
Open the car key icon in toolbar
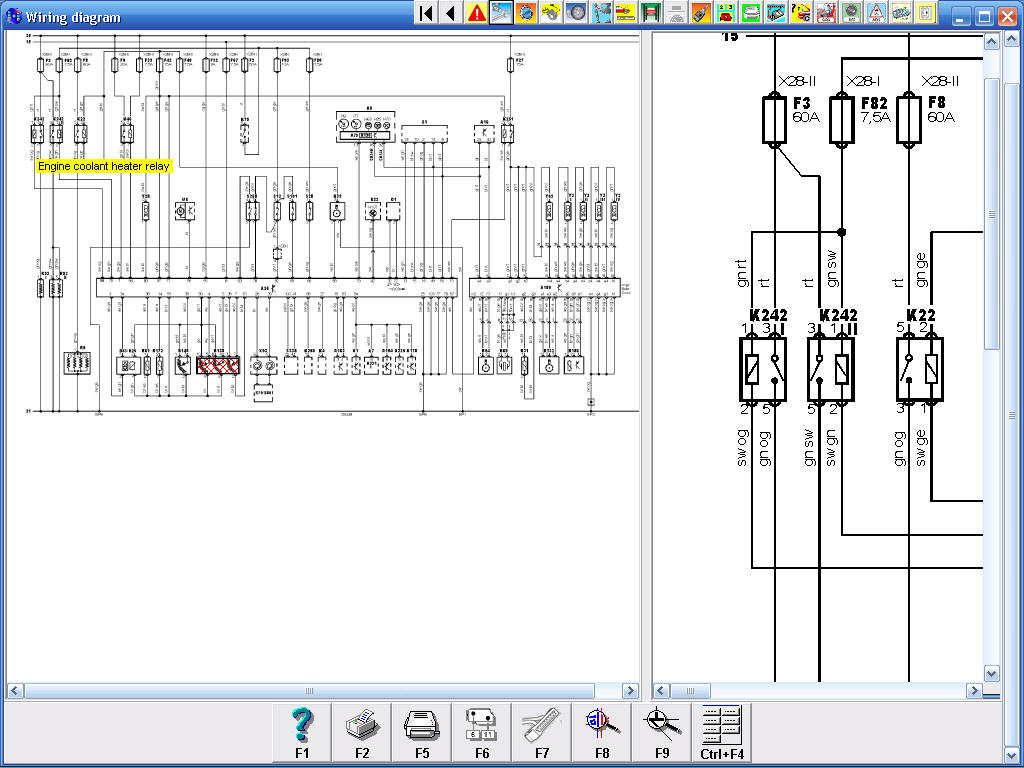[x=701, y=13]
